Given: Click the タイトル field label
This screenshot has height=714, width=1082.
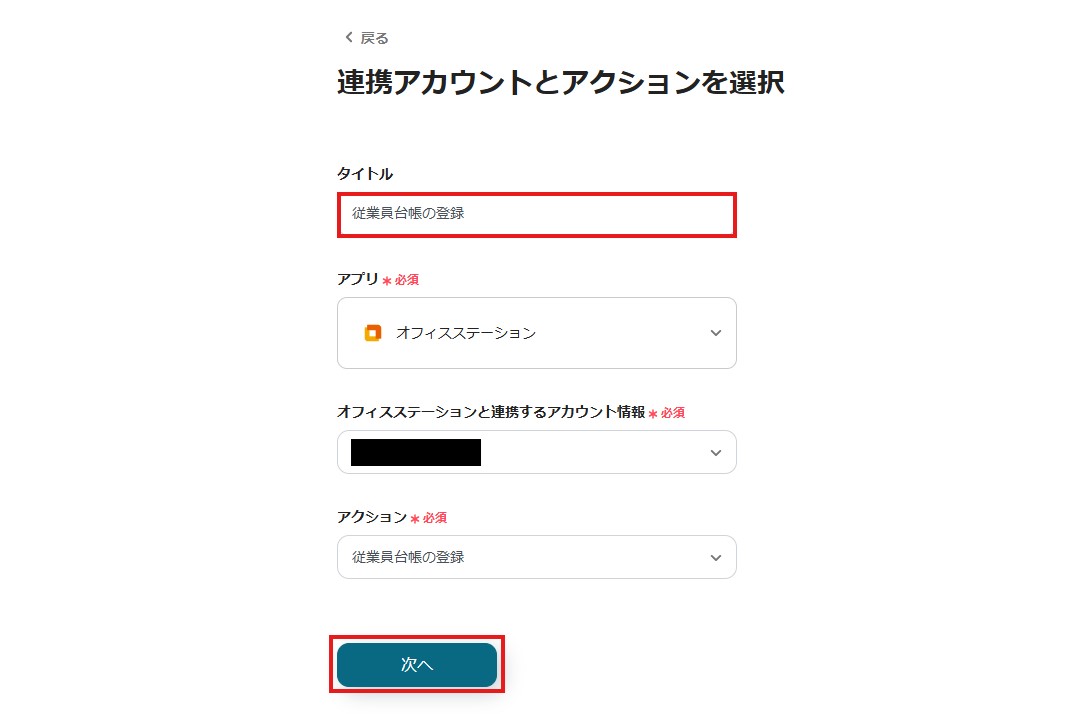Looking at the screenshot, I should pos(365,172).
